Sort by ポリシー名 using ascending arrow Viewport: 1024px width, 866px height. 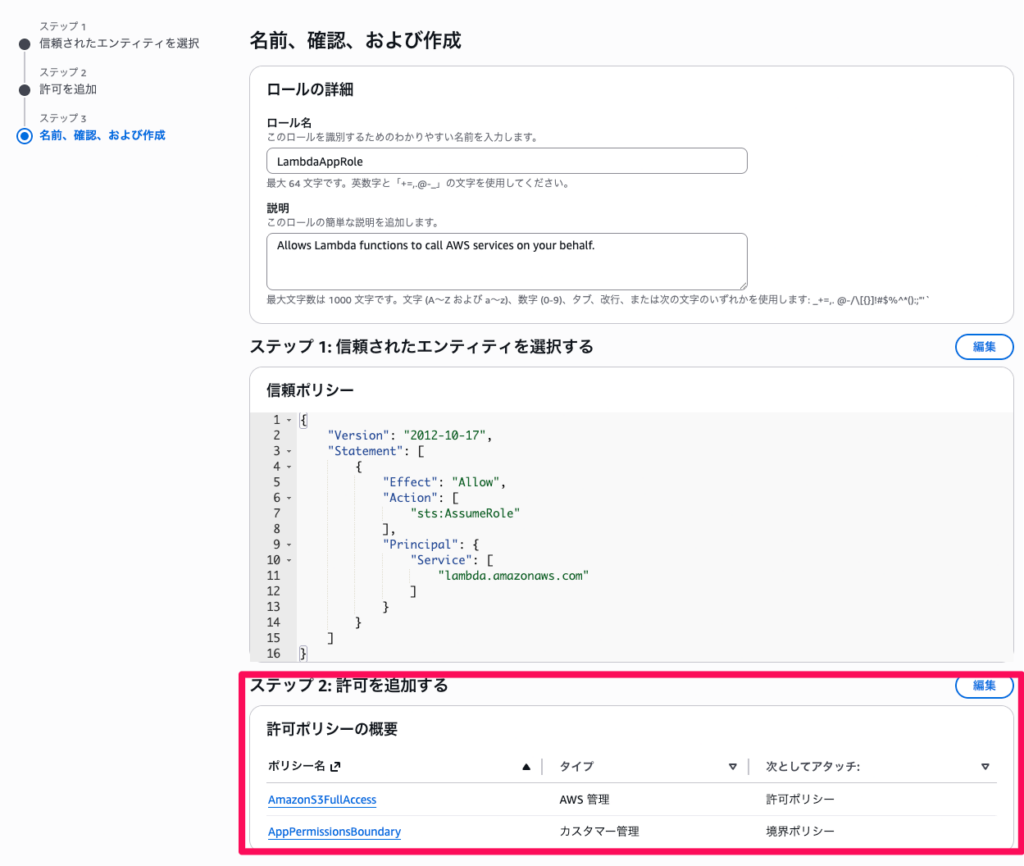pos(526,767)
